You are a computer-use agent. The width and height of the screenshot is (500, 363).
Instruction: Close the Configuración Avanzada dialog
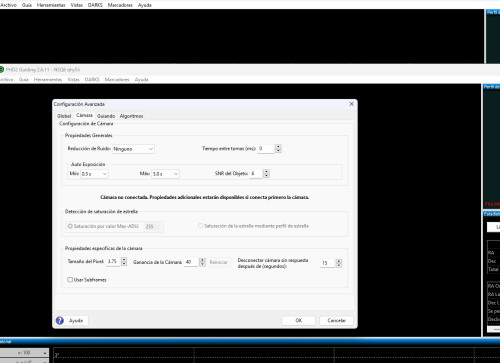click(x=351, y=104)
